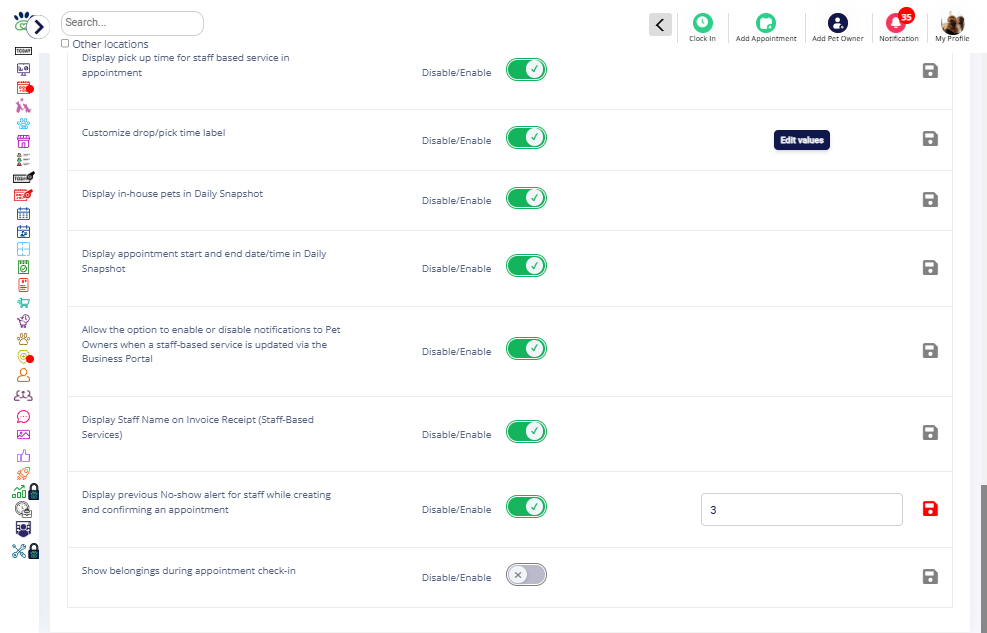Save Display in-house pets row
The height and width of the screenshot is (633, 987).
coord(930,199)
